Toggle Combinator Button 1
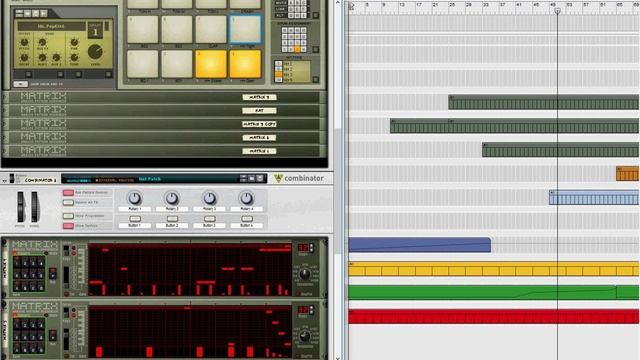The height and width of the screenshot is (360, 640). (135, 219)
